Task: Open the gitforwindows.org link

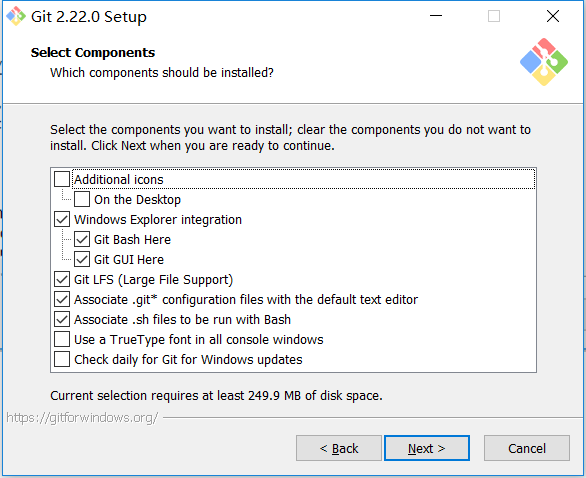Action: tap(82, 417)
